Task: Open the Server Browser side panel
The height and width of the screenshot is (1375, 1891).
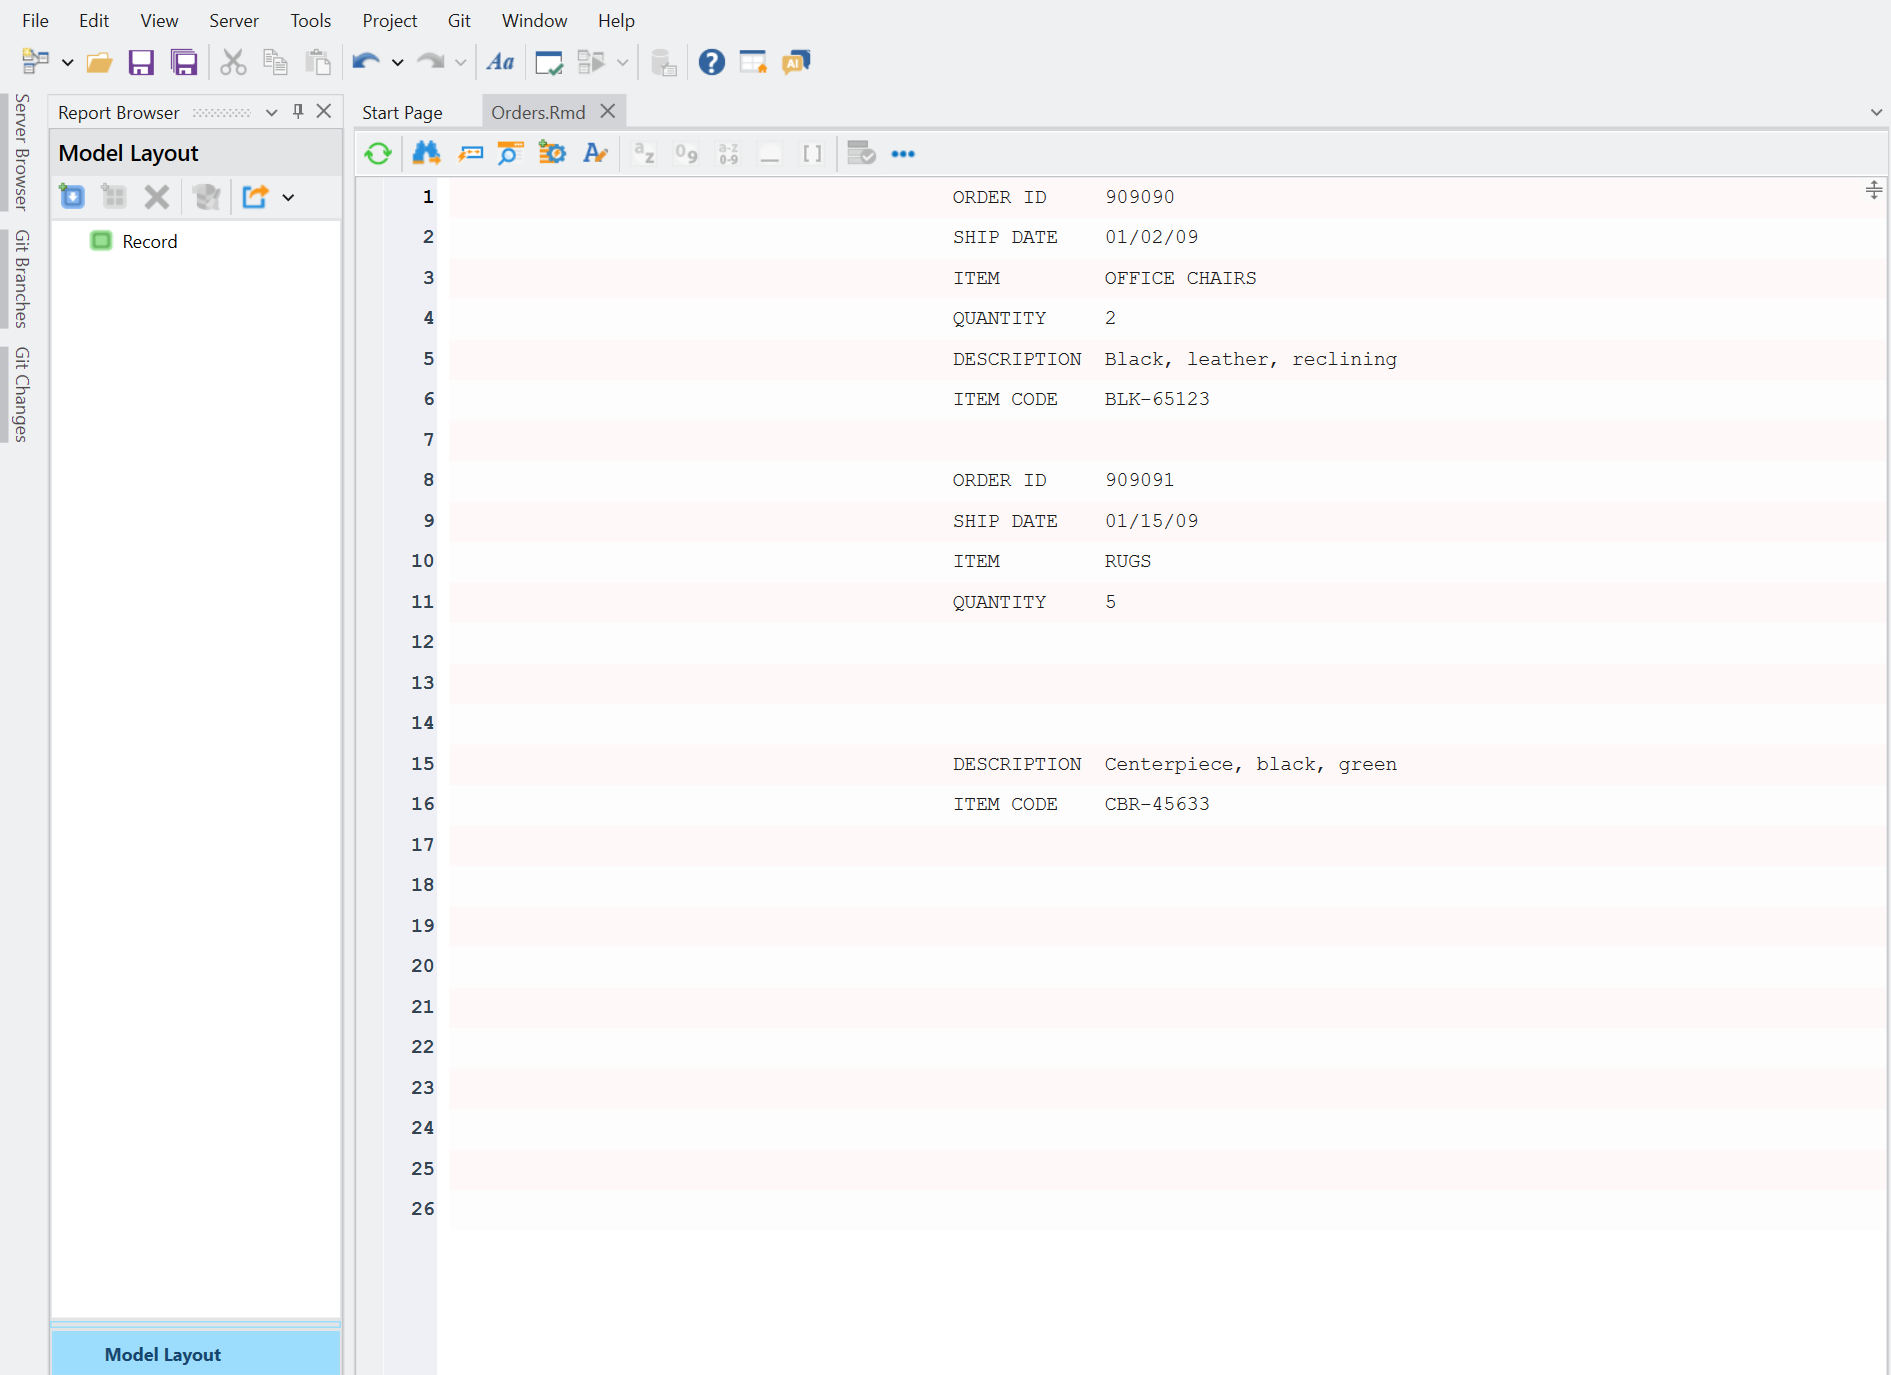Action: [21, 152]
